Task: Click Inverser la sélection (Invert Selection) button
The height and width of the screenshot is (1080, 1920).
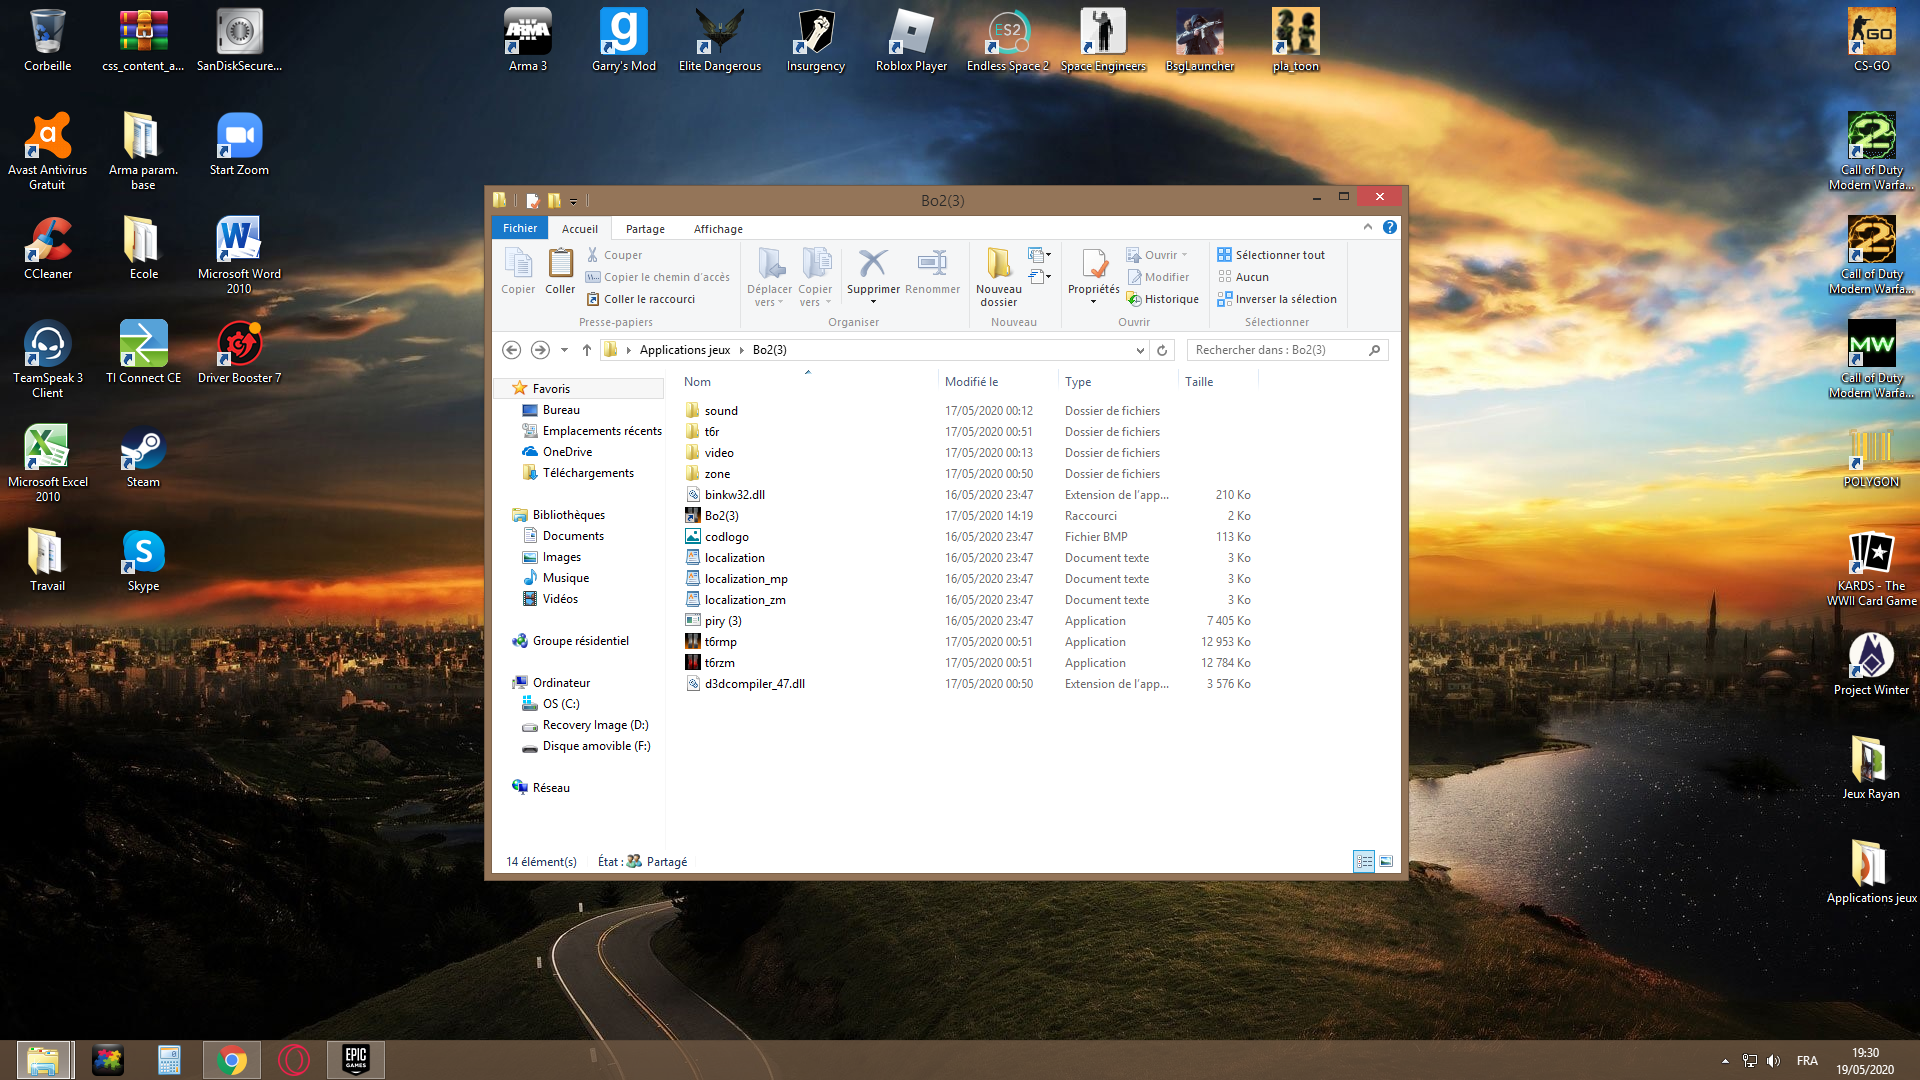Action: pyautogui.click(x=1276, y=299)
